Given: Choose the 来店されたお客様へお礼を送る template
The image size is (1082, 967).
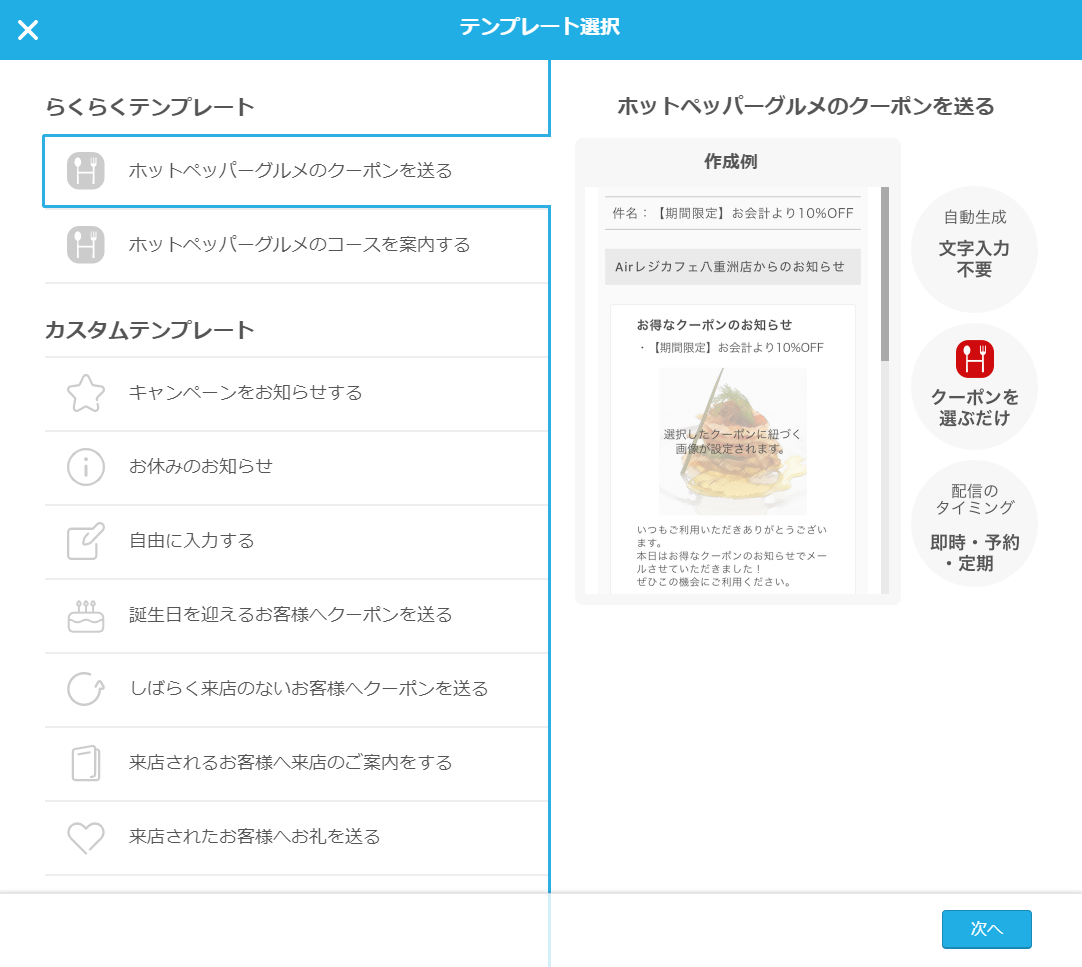Looking at the screenshot, I should coord(296,838).
